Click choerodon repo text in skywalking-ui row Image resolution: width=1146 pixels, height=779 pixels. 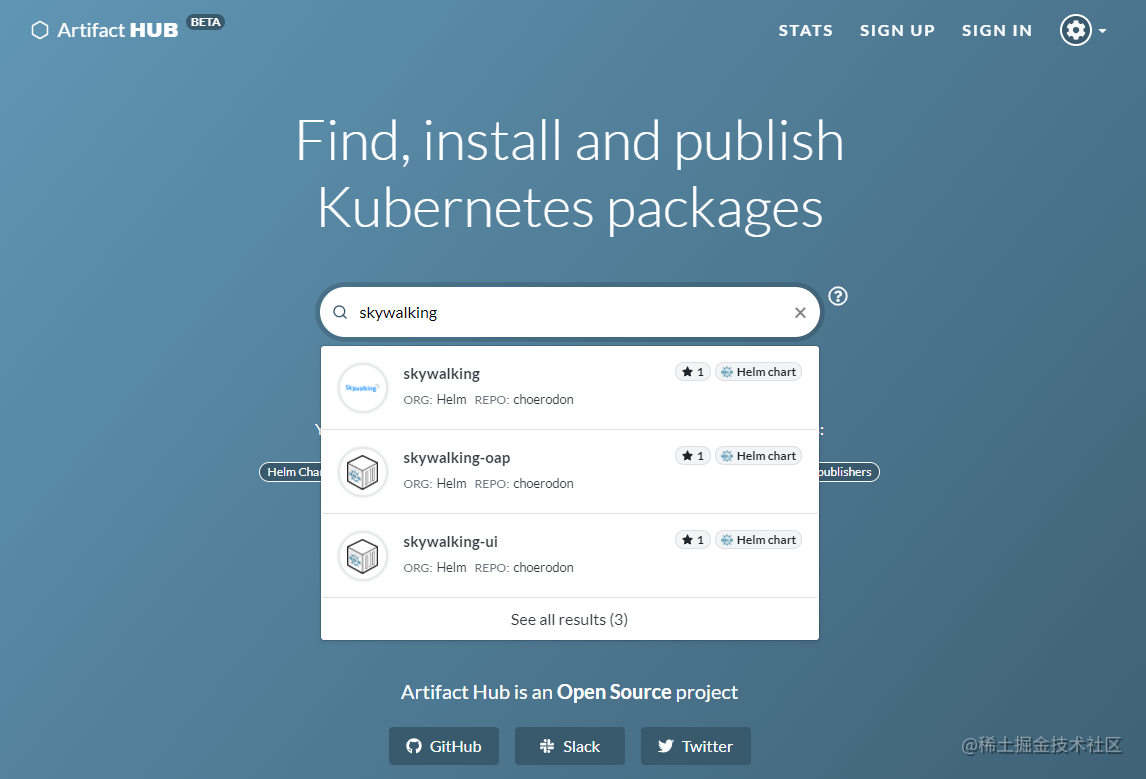coord(543,568)
